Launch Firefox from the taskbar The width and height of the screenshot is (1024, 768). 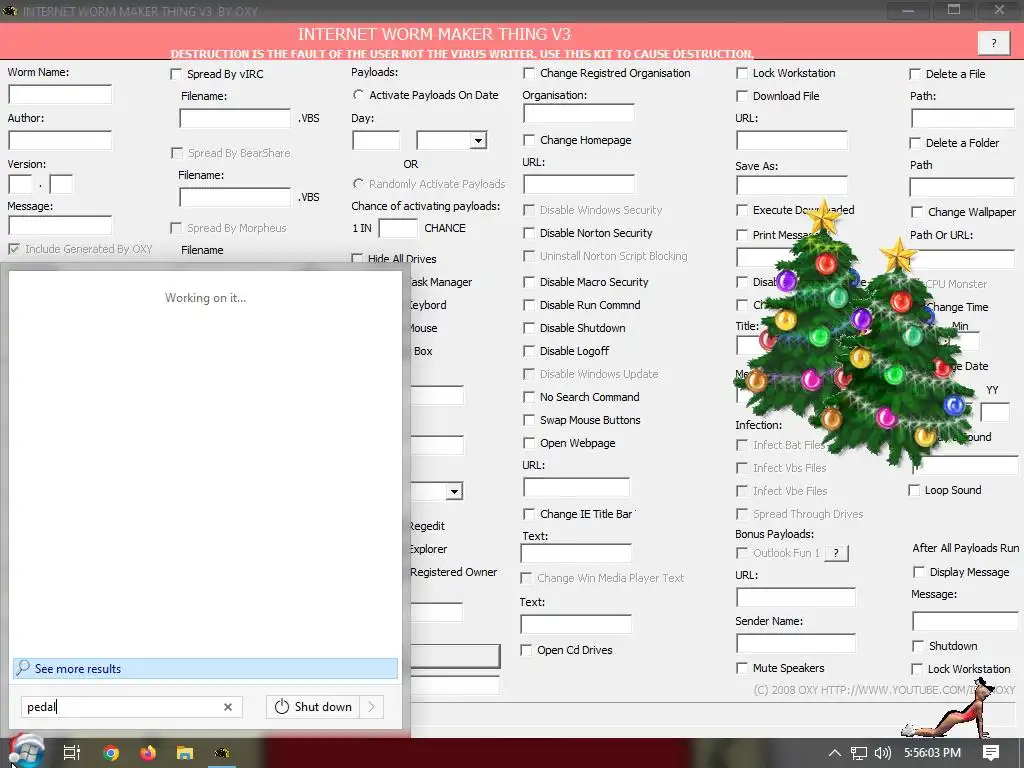(x=148, y=753)
